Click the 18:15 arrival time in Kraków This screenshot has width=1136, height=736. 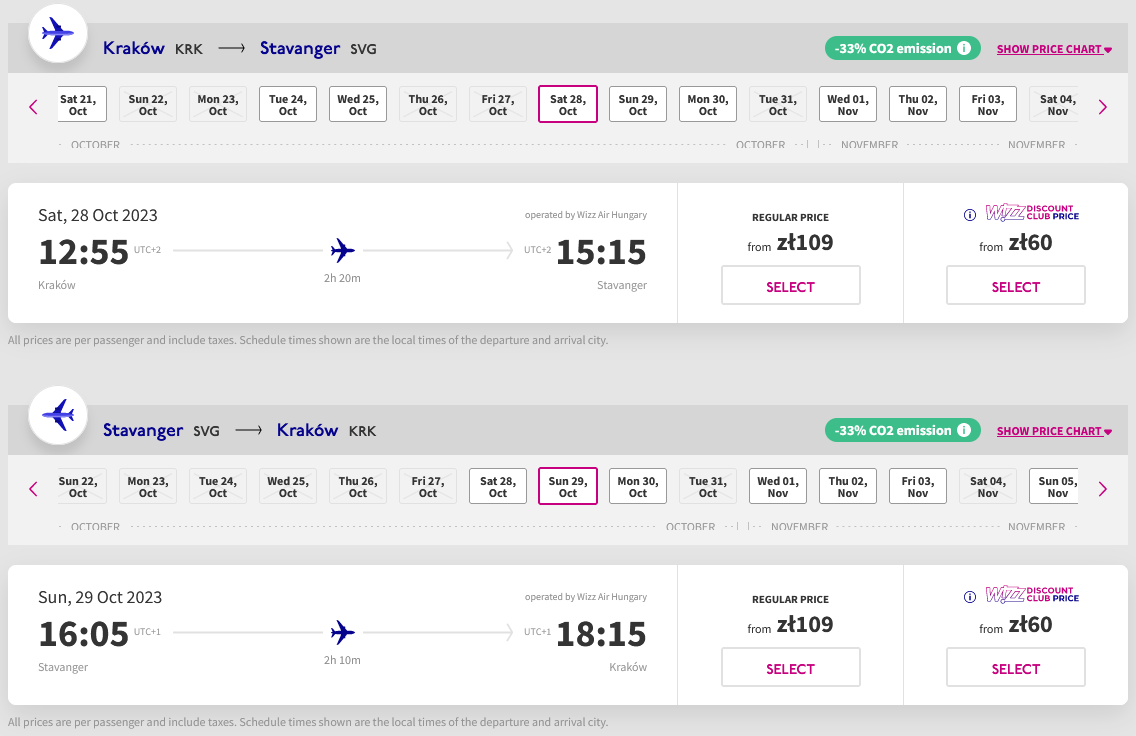pos(601,634)
